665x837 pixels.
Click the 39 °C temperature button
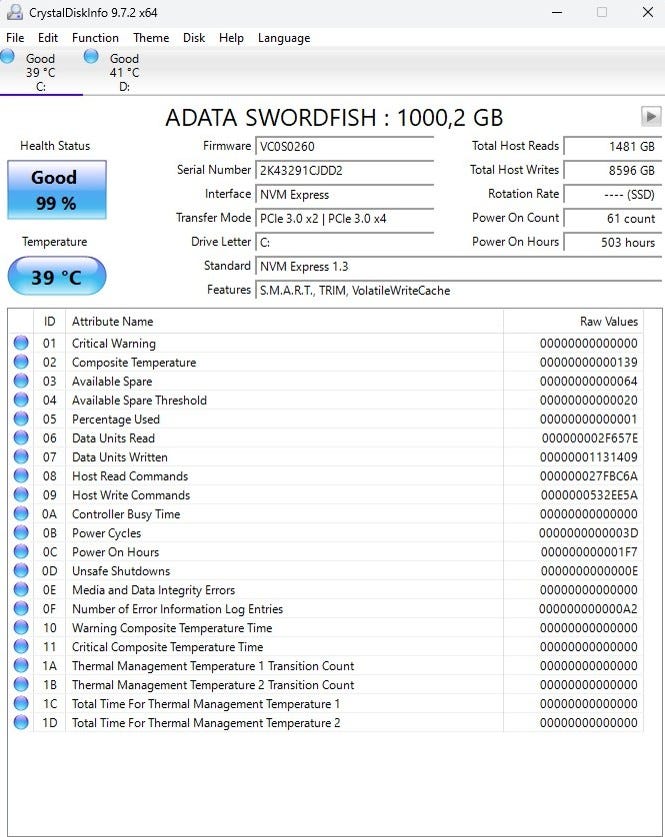pos(57,276)
